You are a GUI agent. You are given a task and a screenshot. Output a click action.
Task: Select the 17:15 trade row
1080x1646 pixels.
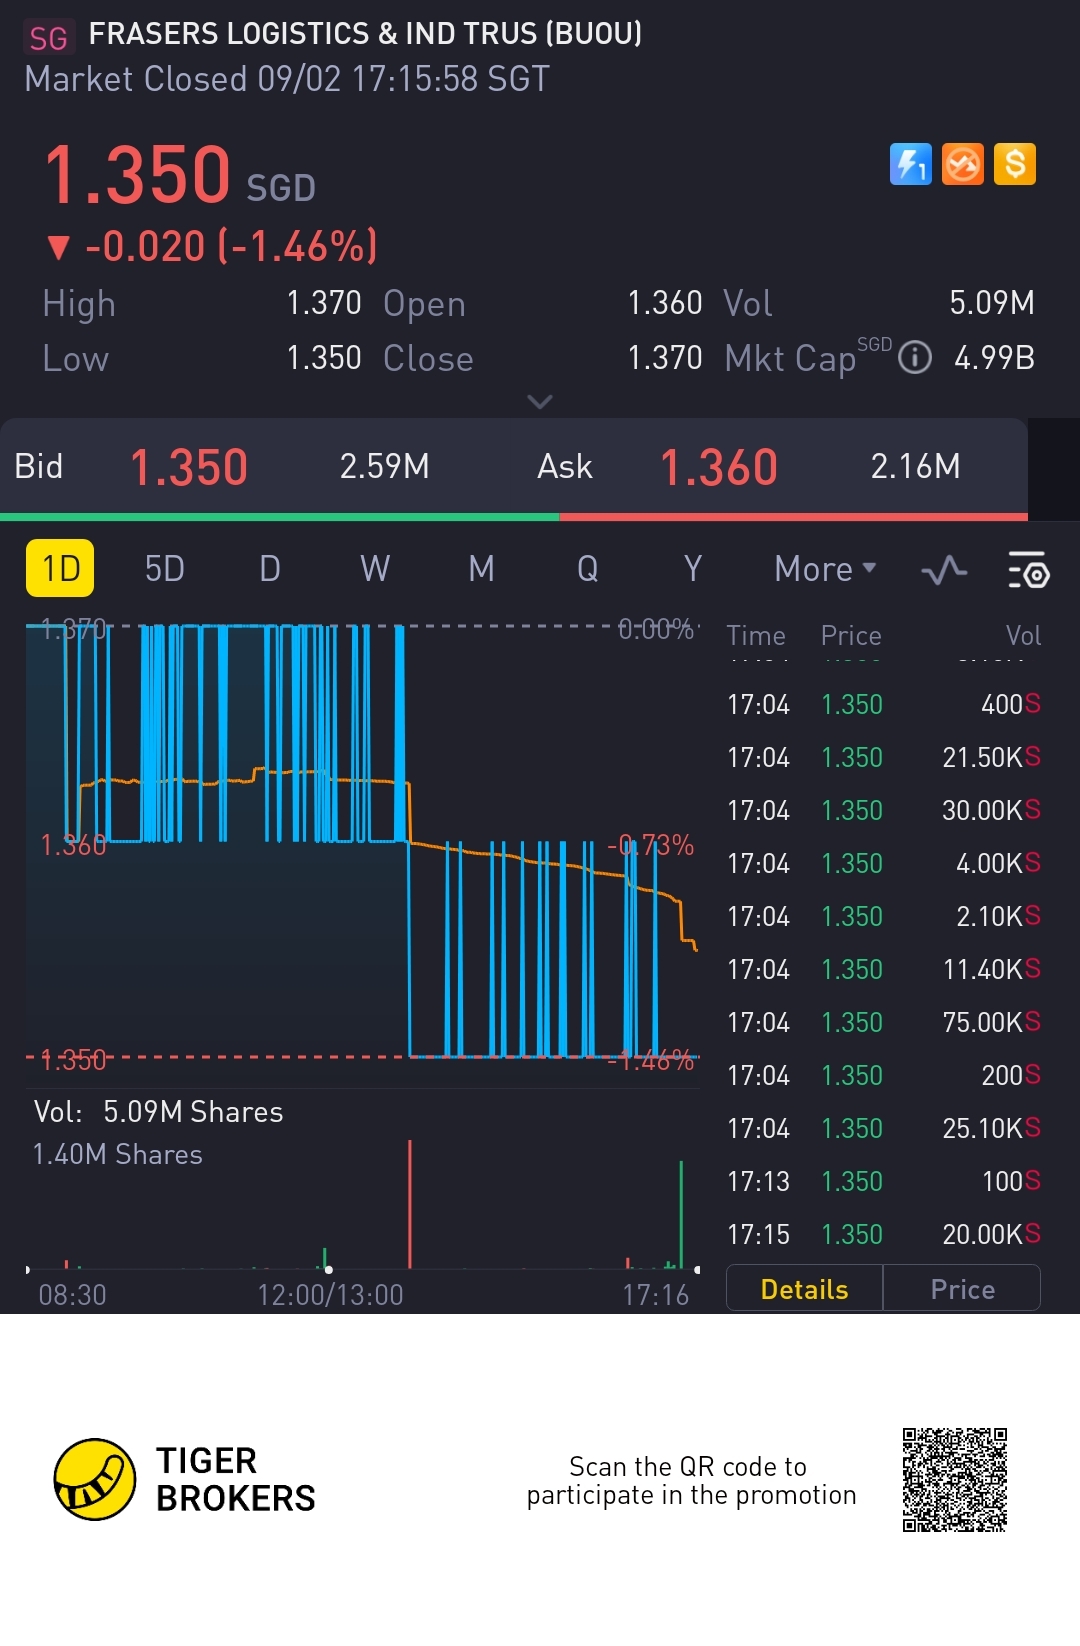(x=884, y=1235)
